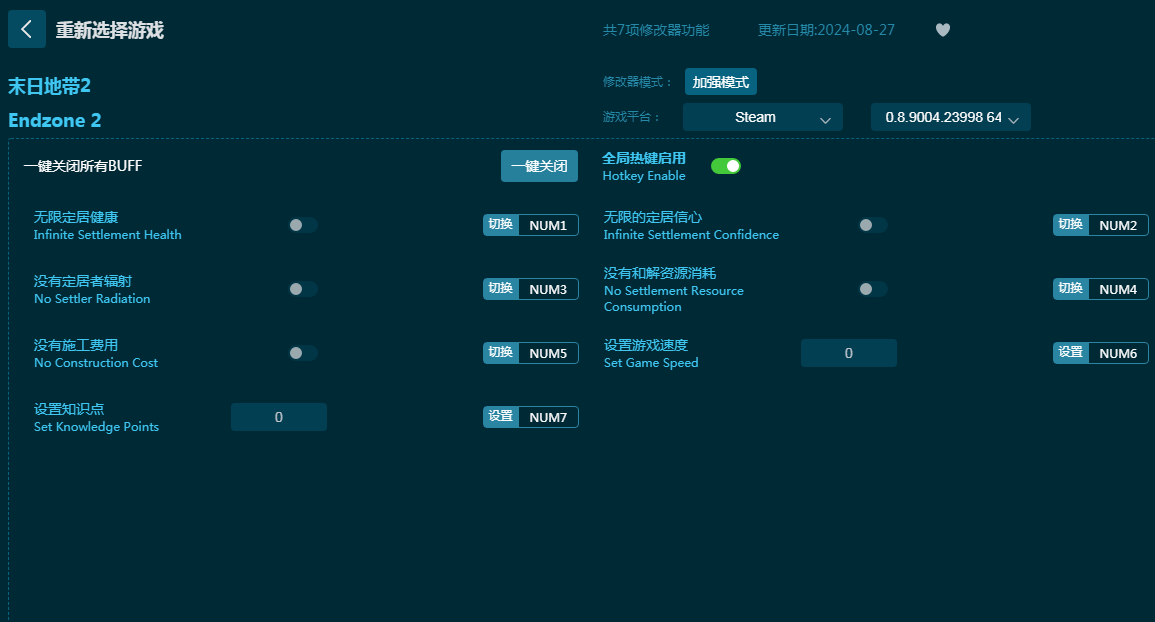The image size is (1155, 622).
Task: Click the NUM2 hotkey binding
Action: (x=1117, y=225)
